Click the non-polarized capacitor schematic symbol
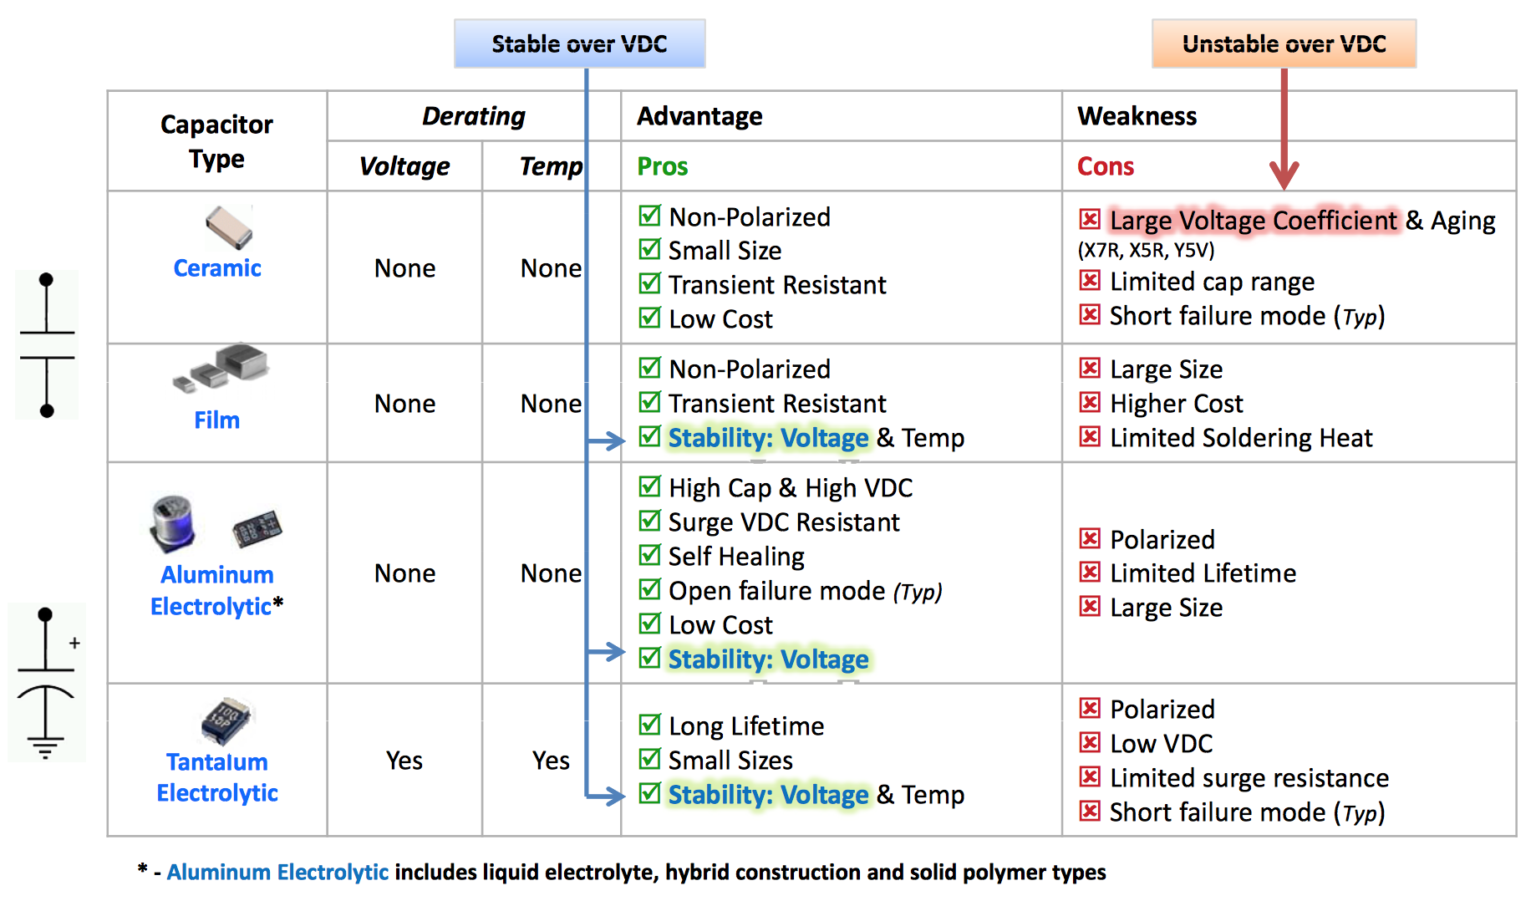Image resolution: width=1536 pixels, height=901 pixels. tap(46, 344)
